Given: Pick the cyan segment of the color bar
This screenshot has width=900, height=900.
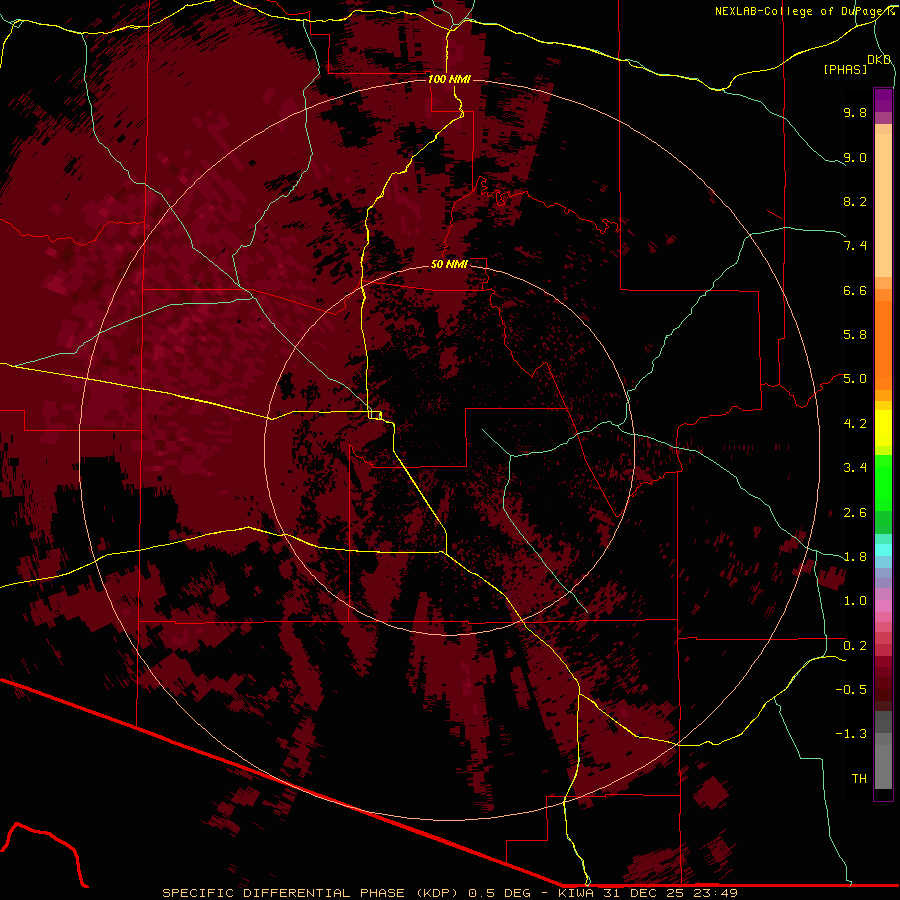Looking at the screenshot, I should pyautogui.click(x=883, y=550).
